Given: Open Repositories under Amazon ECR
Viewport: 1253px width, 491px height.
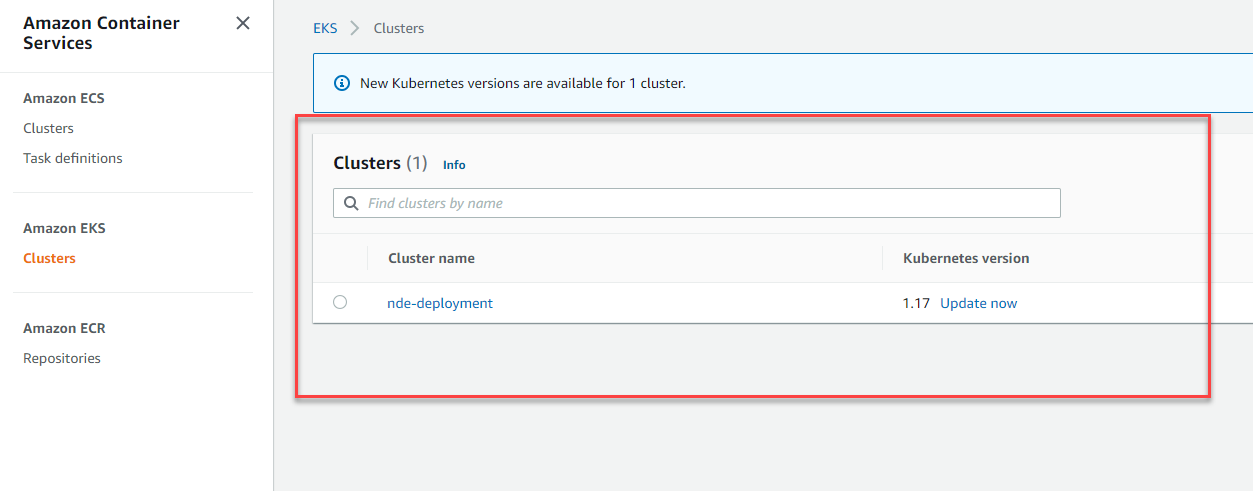Looking at the screenshot, I should pyautogui.click(x=62, y=358).
